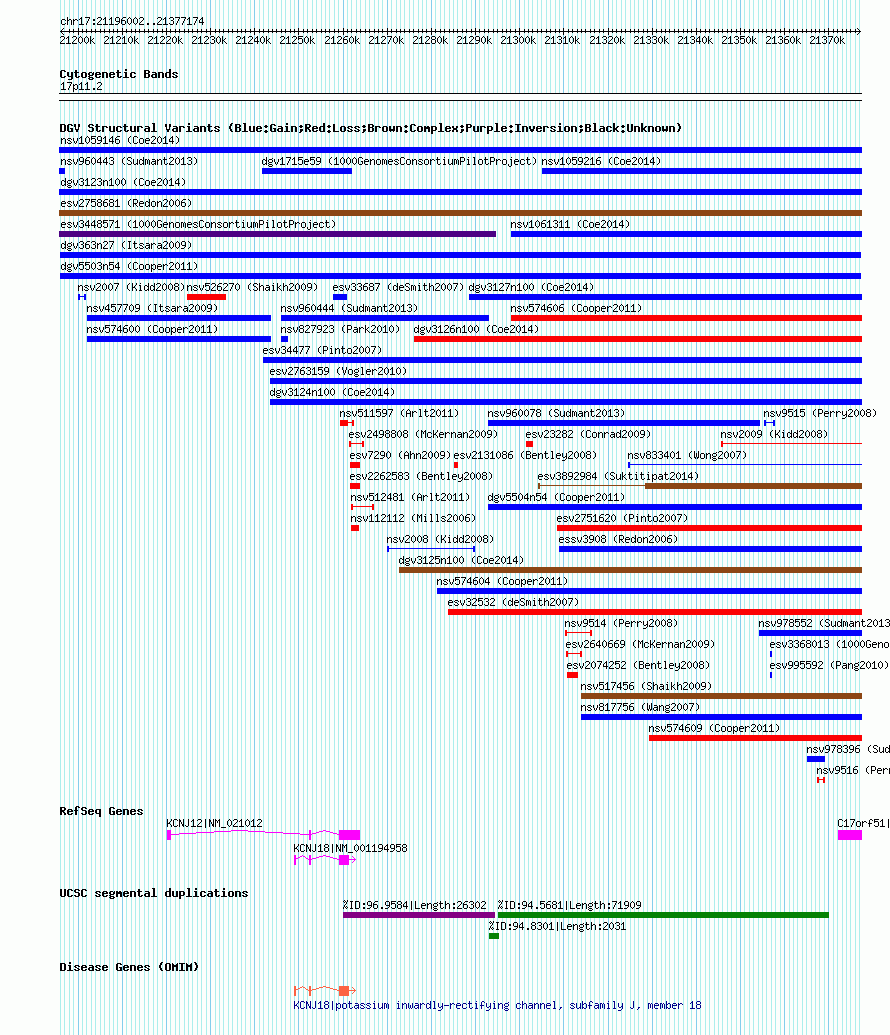Click nsv511597 (Arlt2011) label
Screen dimensions: 890x1035
pyautogui.click(x=399, y=414)
